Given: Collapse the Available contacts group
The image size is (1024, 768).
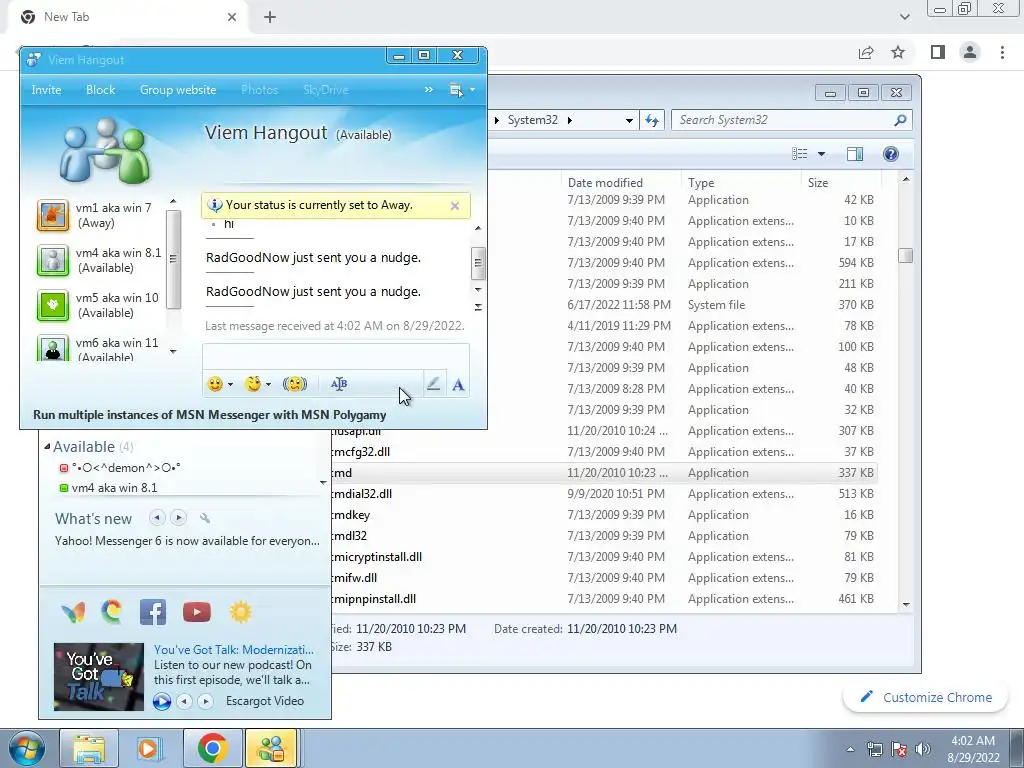Looking at the screenshot, I should 48,447.
